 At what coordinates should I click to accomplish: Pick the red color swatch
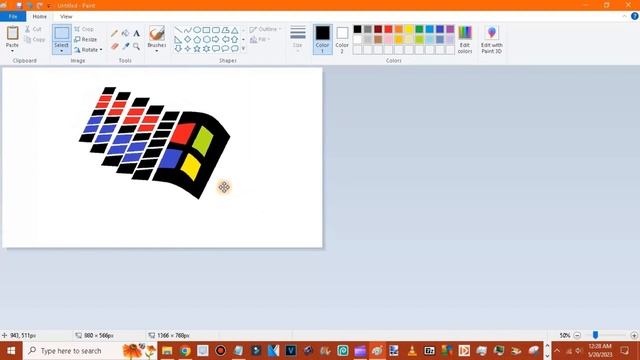pyautogui.click(x=388, y=29)
